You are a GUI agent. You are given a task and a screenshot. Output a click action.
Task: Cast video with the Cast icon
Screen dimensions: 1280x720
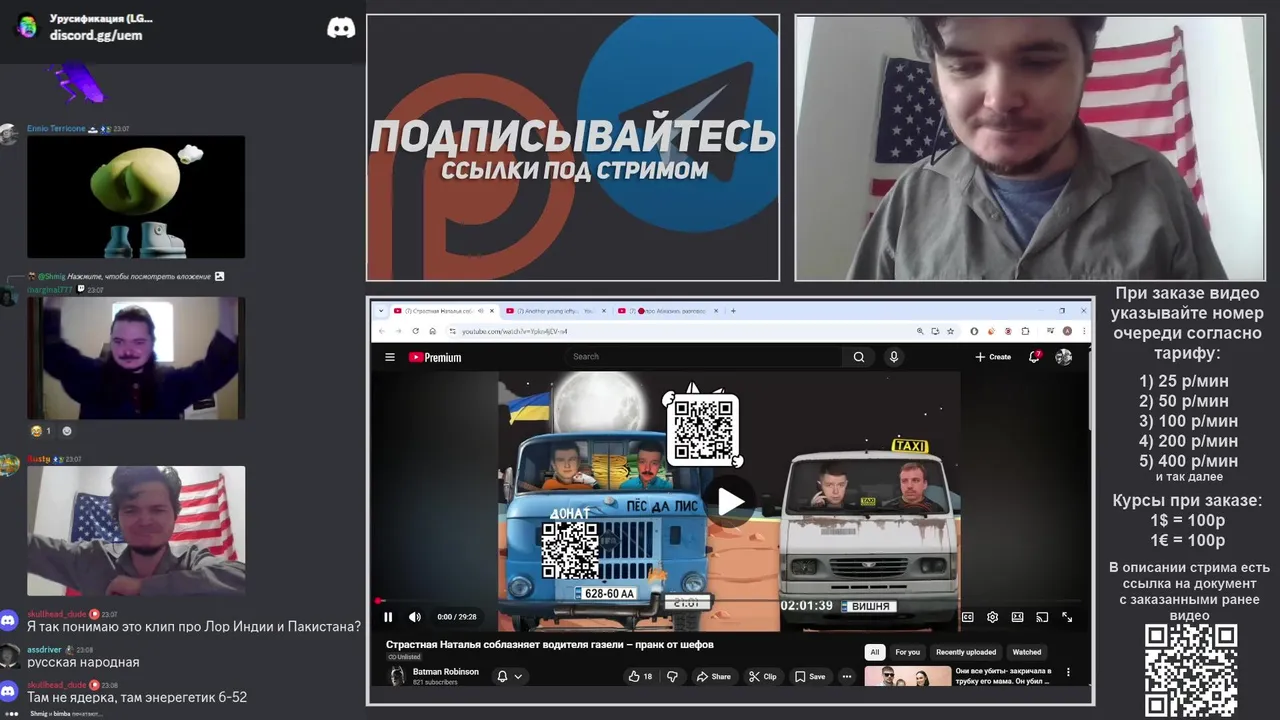pyautogui.click(x=1042, y=617)
